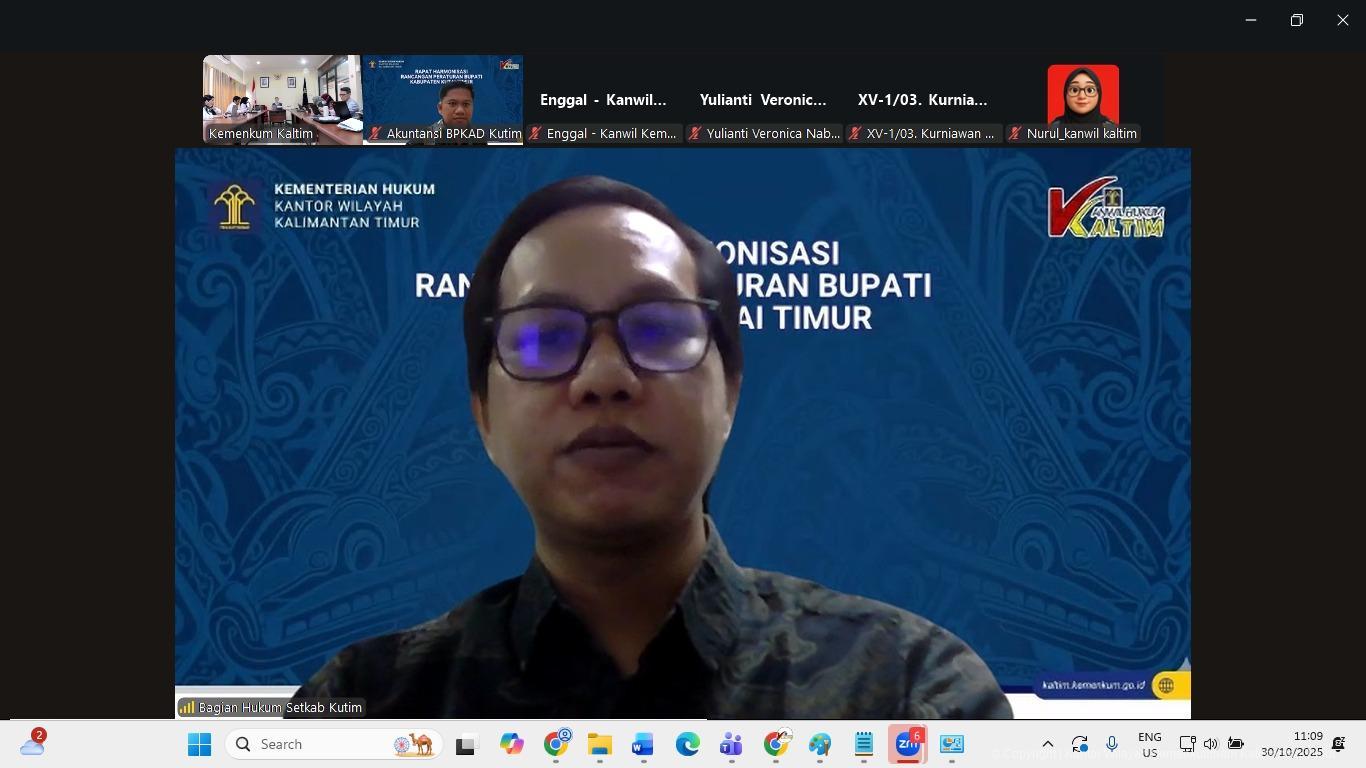Open Microsoft Teams from the taskbar
This screenshot has width=1366, height=768.
(731, 745)
